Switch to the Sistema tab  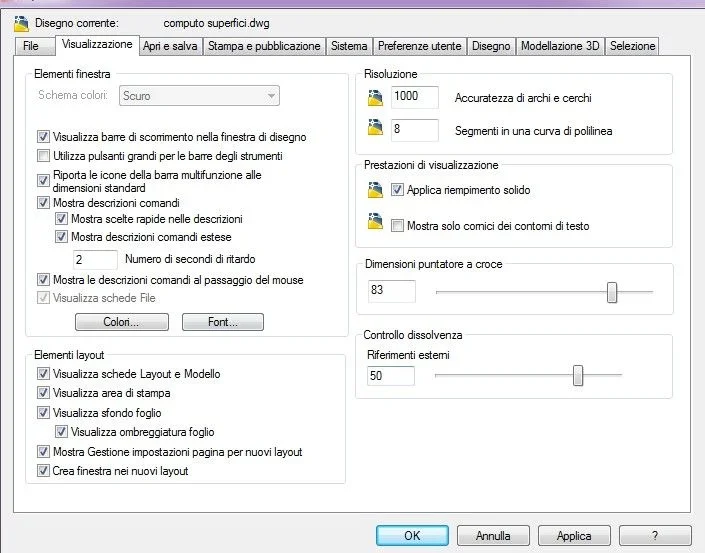pos(349,46)
